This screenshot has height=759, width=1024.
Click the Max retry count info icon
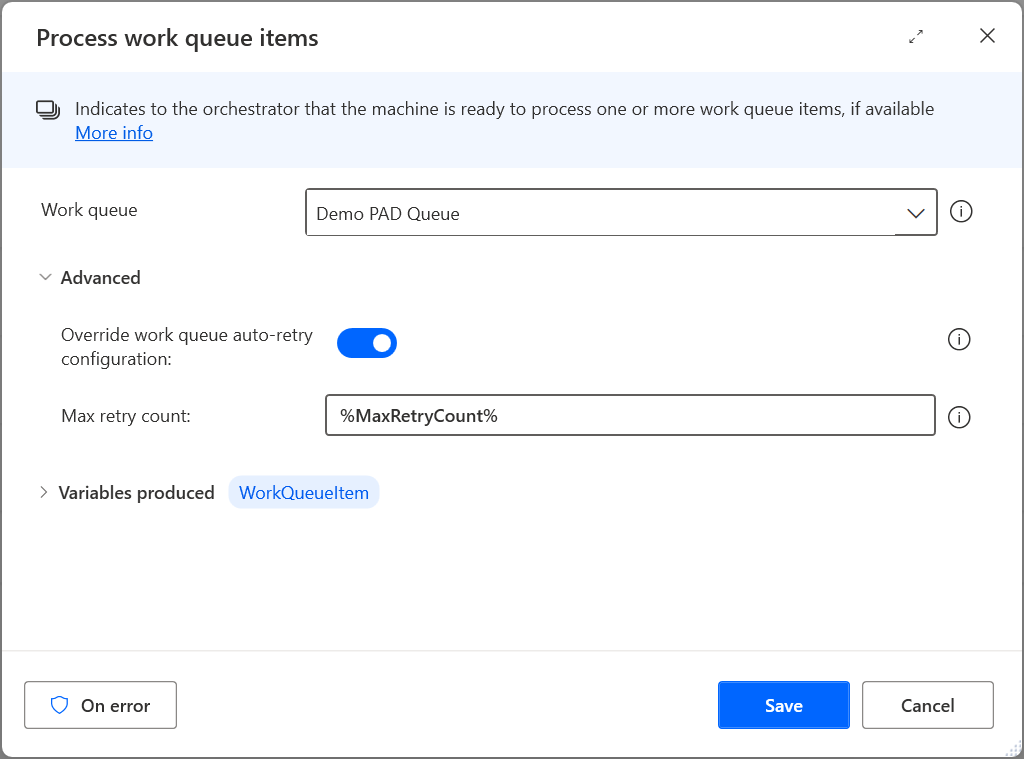958,417
